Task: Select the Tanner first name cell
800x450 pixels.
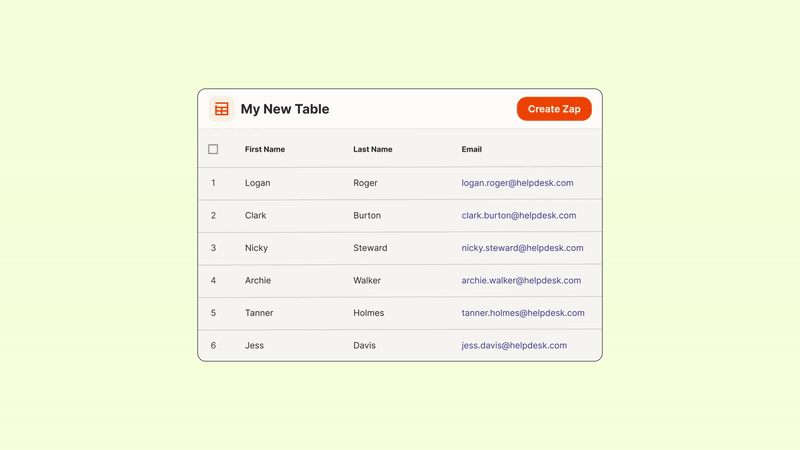Action: pos(260,313)
